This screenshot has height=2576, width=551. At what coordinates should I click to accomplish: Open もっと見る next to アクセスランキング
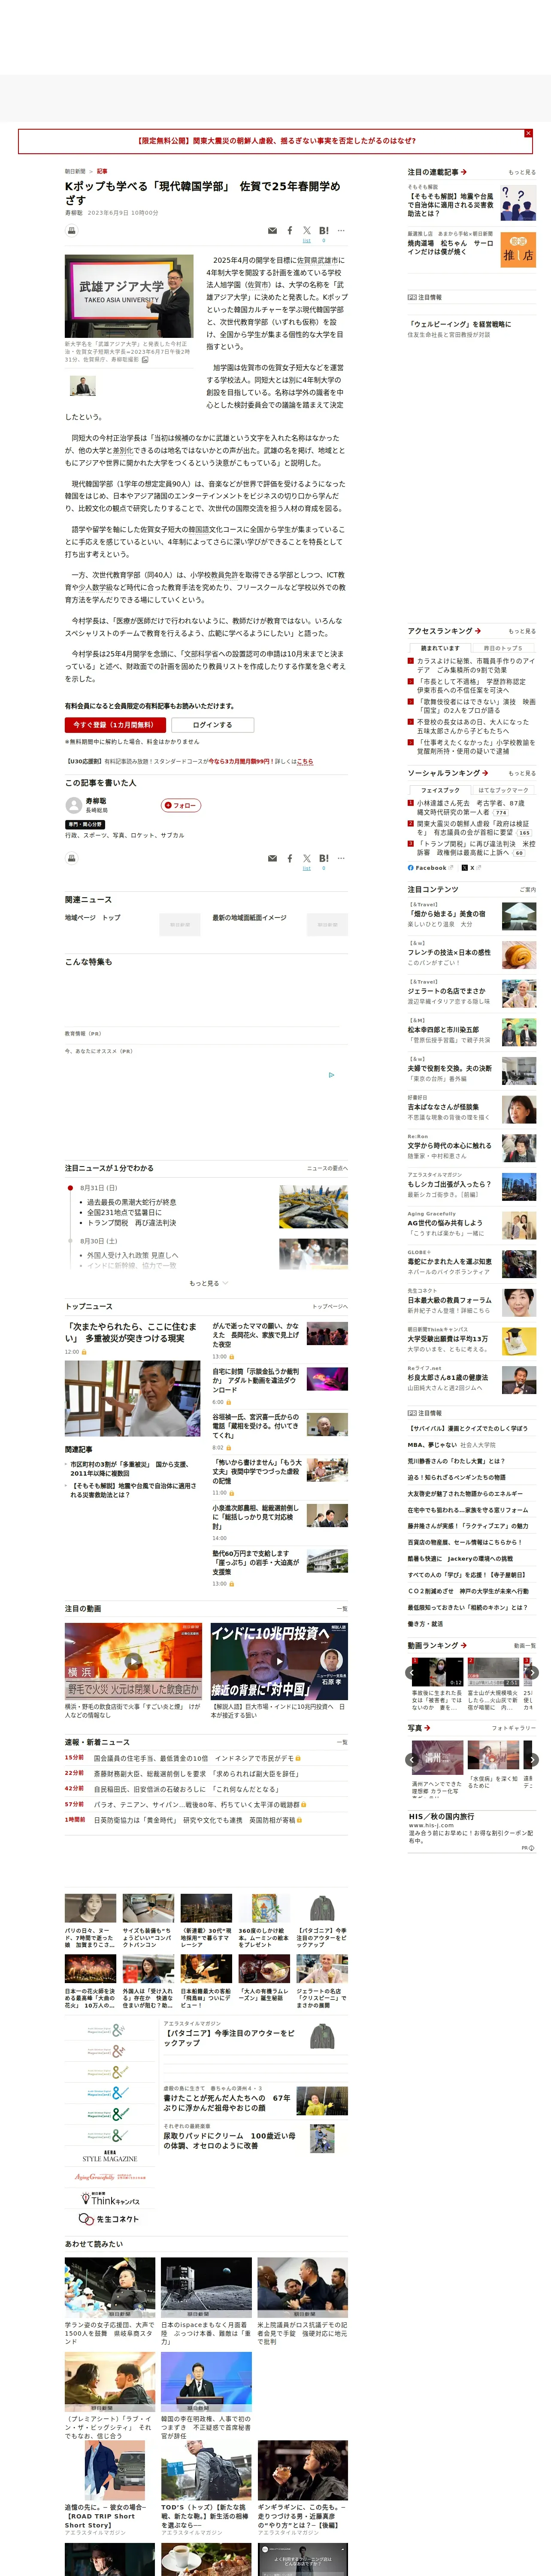pyautogui.click(x=521, y=631)
